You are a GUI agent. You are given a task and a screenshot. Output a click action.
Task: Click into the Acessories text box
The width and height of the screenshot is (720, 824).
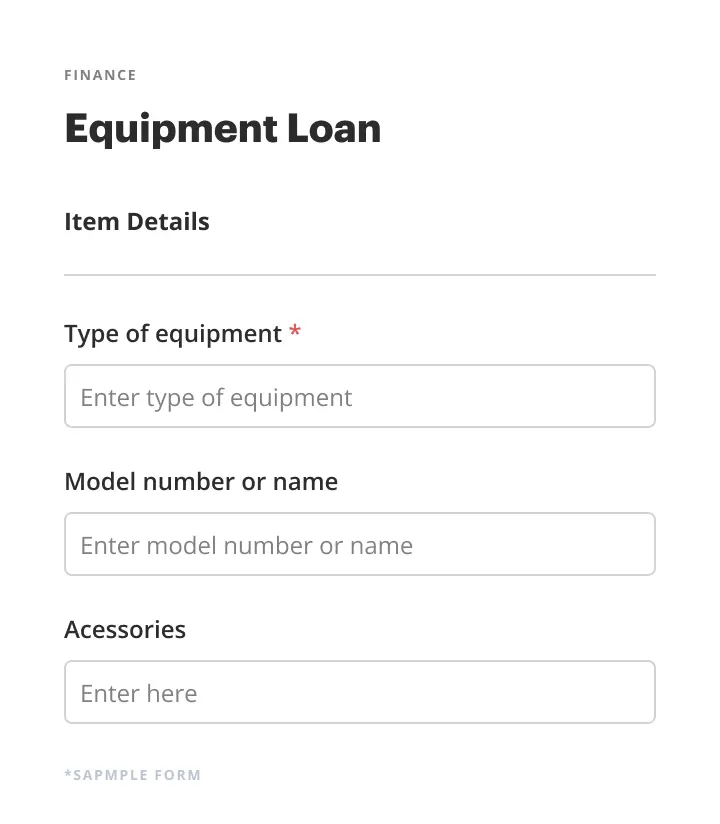pyautogui.click(x=359, y=693)
